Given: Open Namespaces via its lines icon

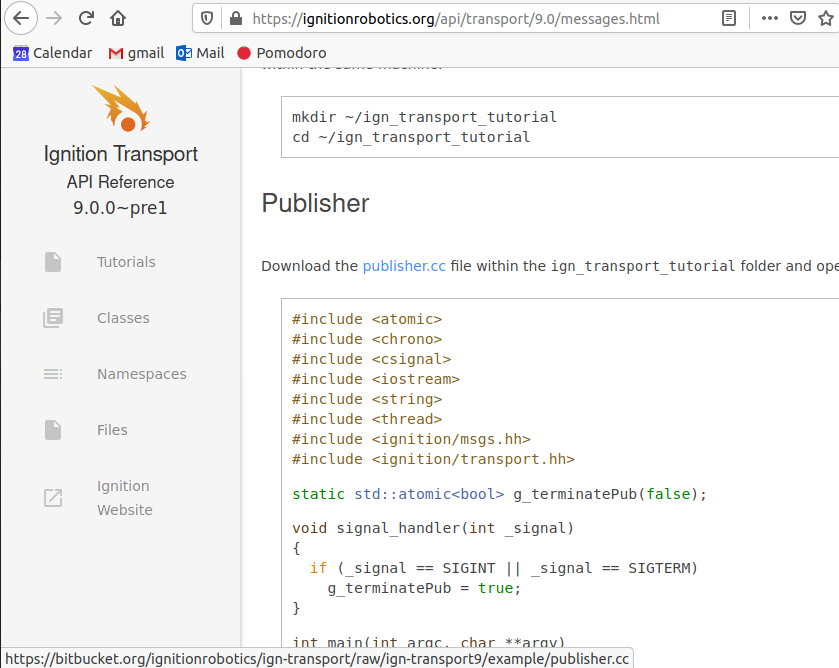Looking at the screenshot, I should (53, 373).
